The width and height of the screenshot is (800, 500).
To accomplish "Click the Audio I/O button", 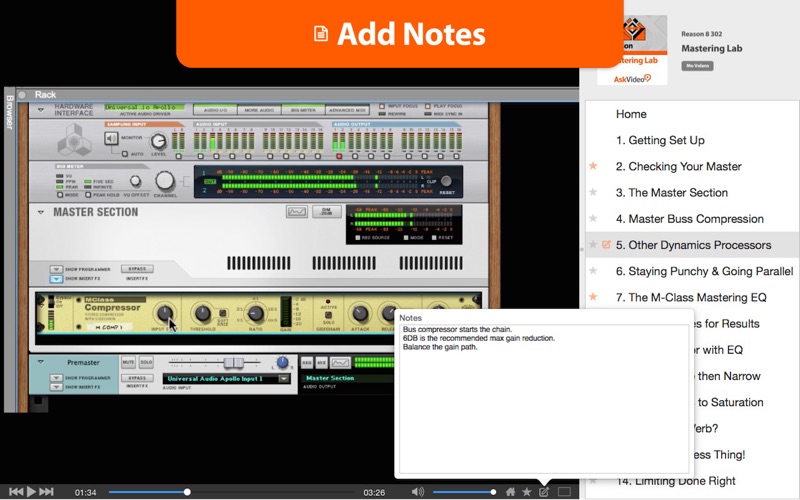I will (x=215, y=110).
